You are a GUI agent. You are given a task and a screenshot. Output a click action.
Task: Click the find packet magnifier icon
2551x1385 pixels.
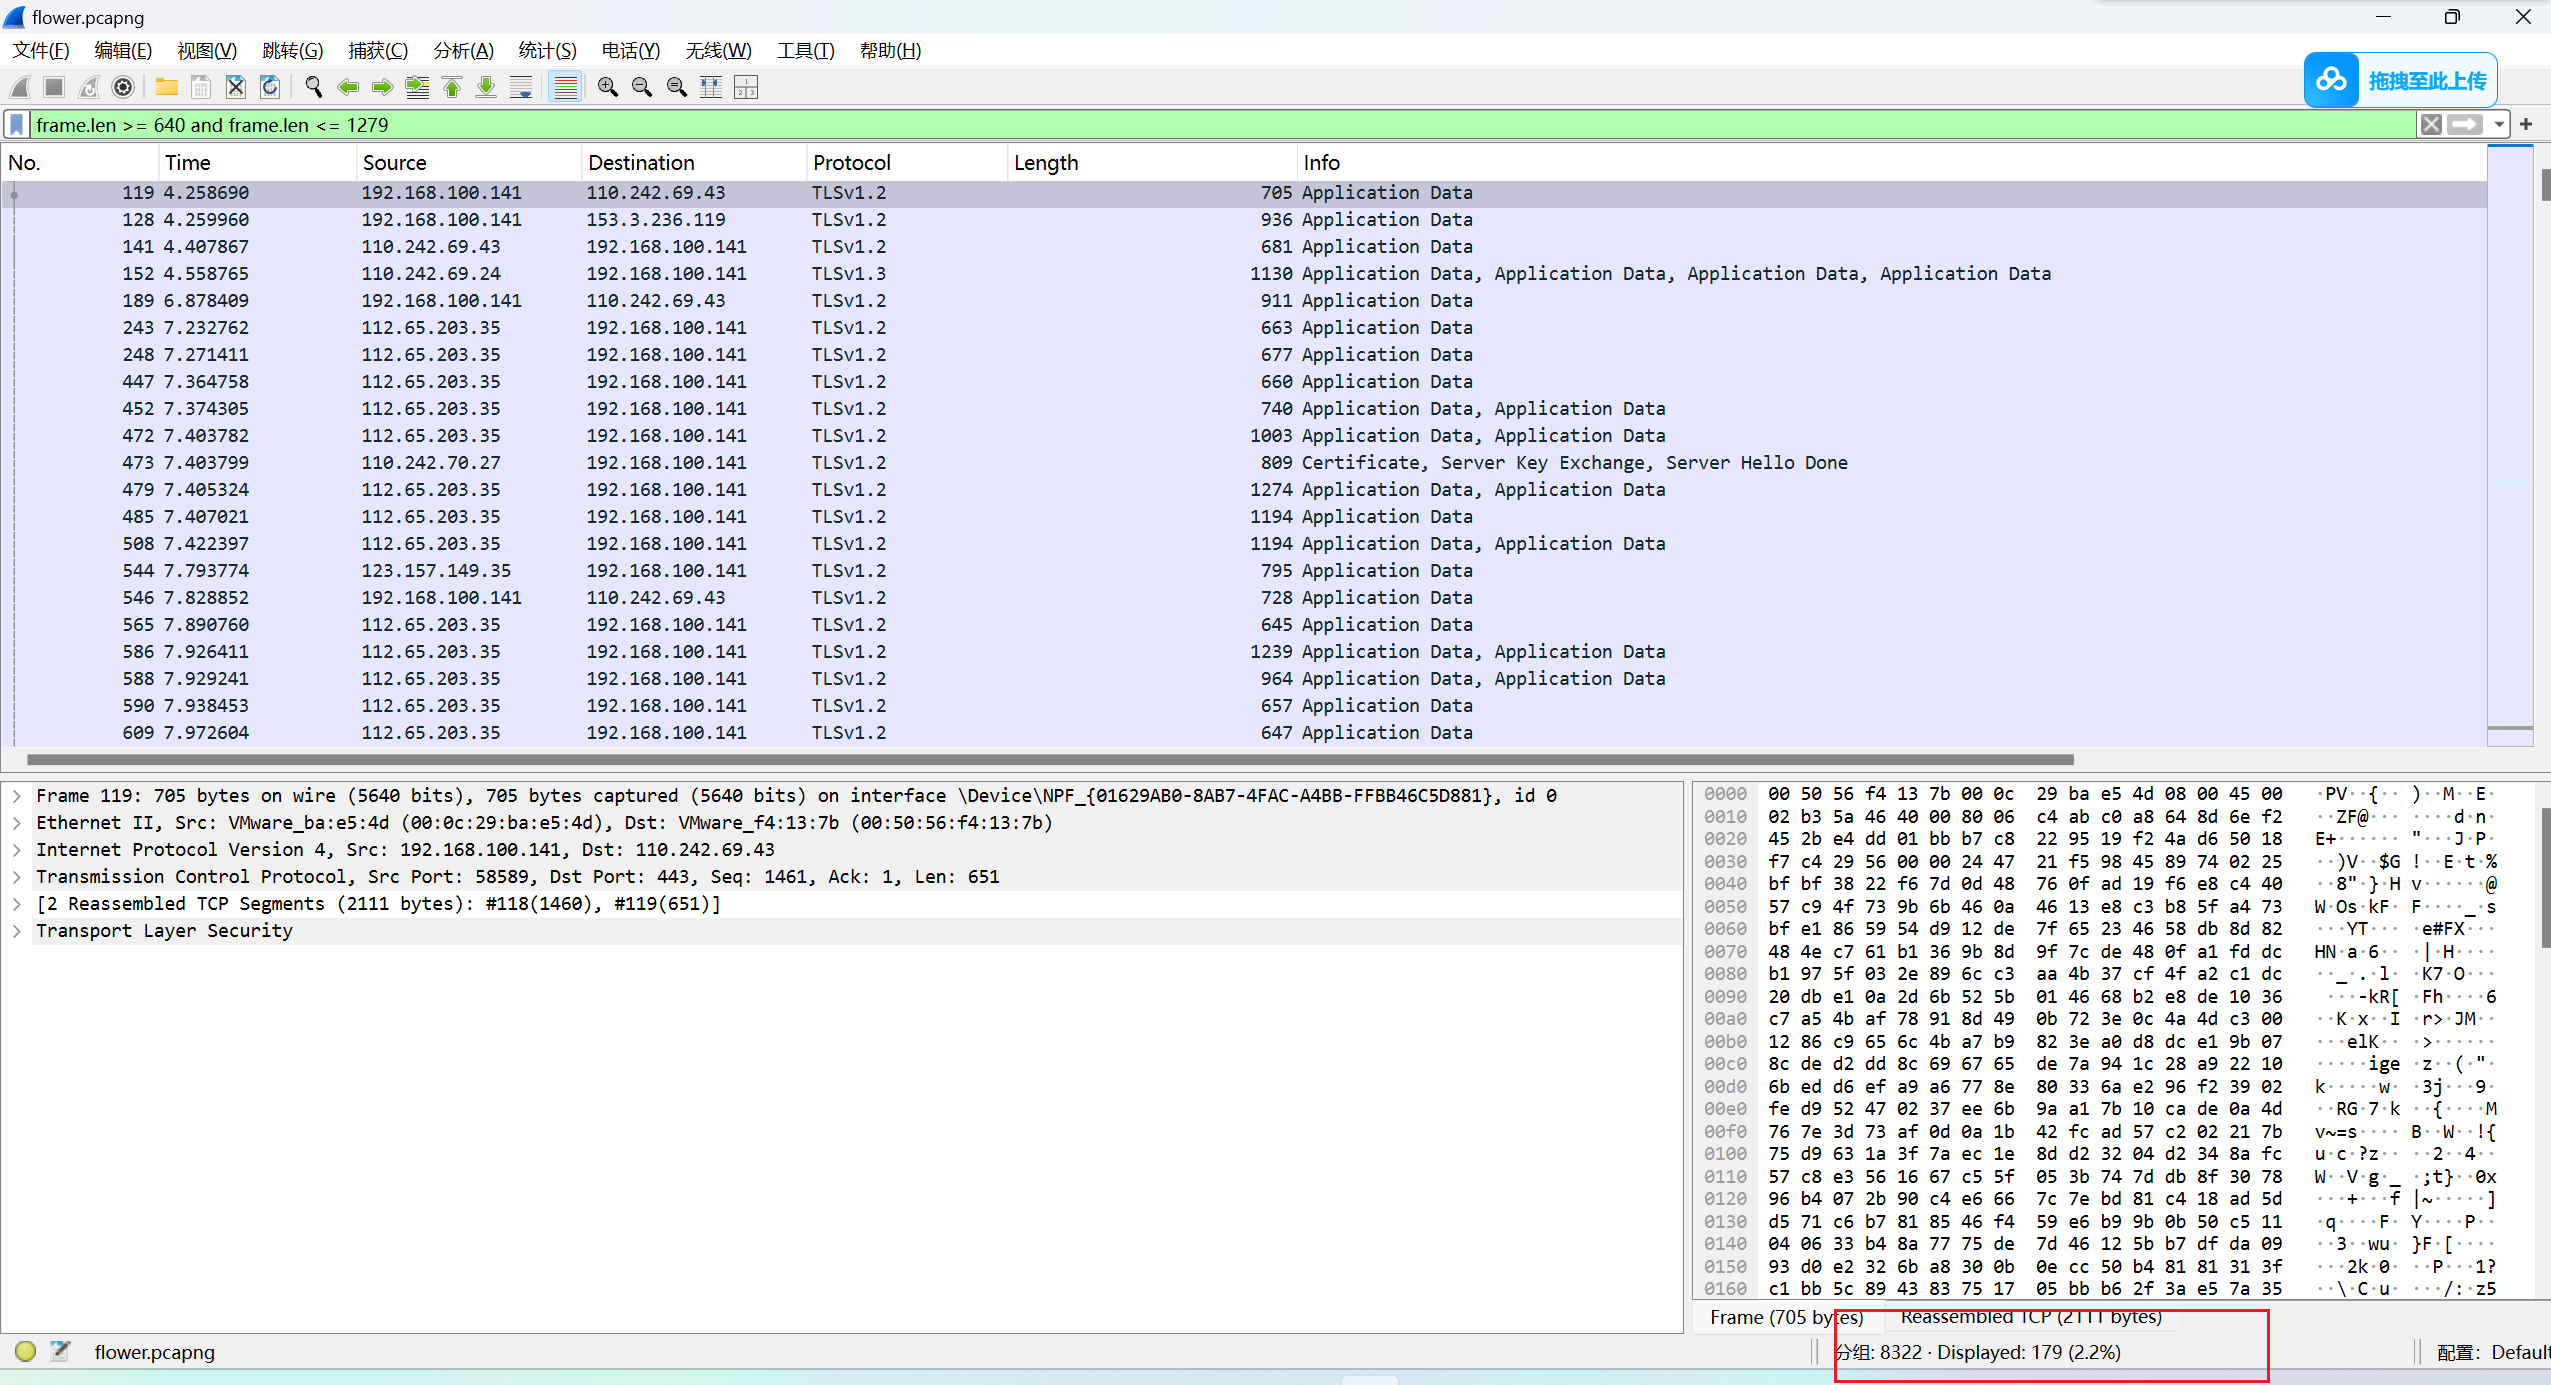coord(313,88)
